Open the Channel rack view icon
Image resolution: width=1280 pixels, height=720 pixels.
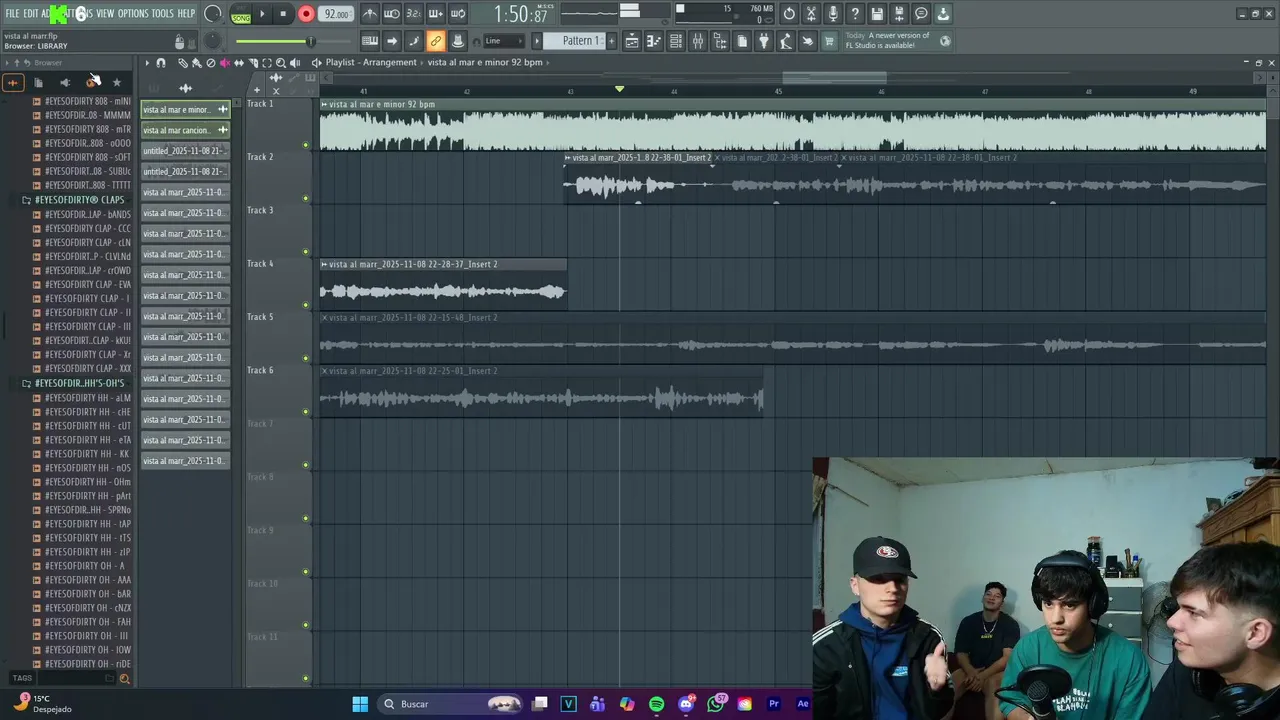coord(676,41)
